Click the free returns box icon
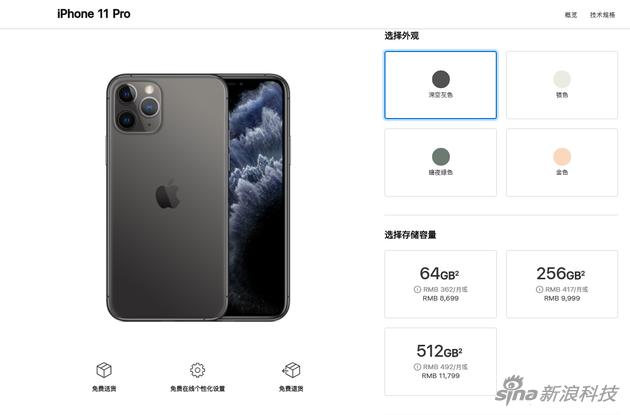The height and width of the screenshot is (415, 630). click(x=291, y=370)
